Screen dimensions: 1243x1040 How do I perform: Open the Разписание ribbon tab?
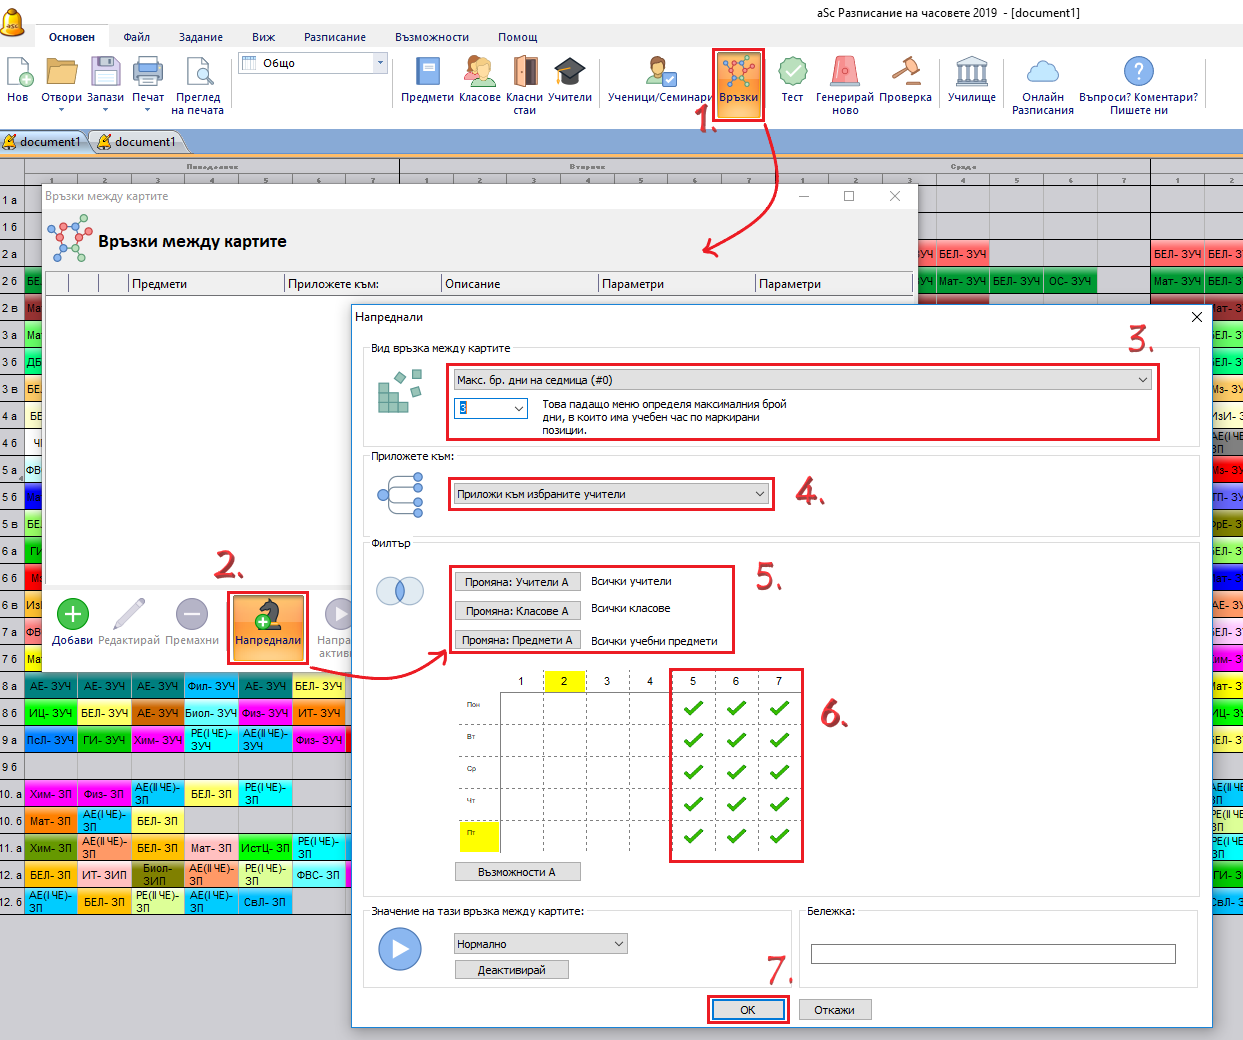pos(334,37)
